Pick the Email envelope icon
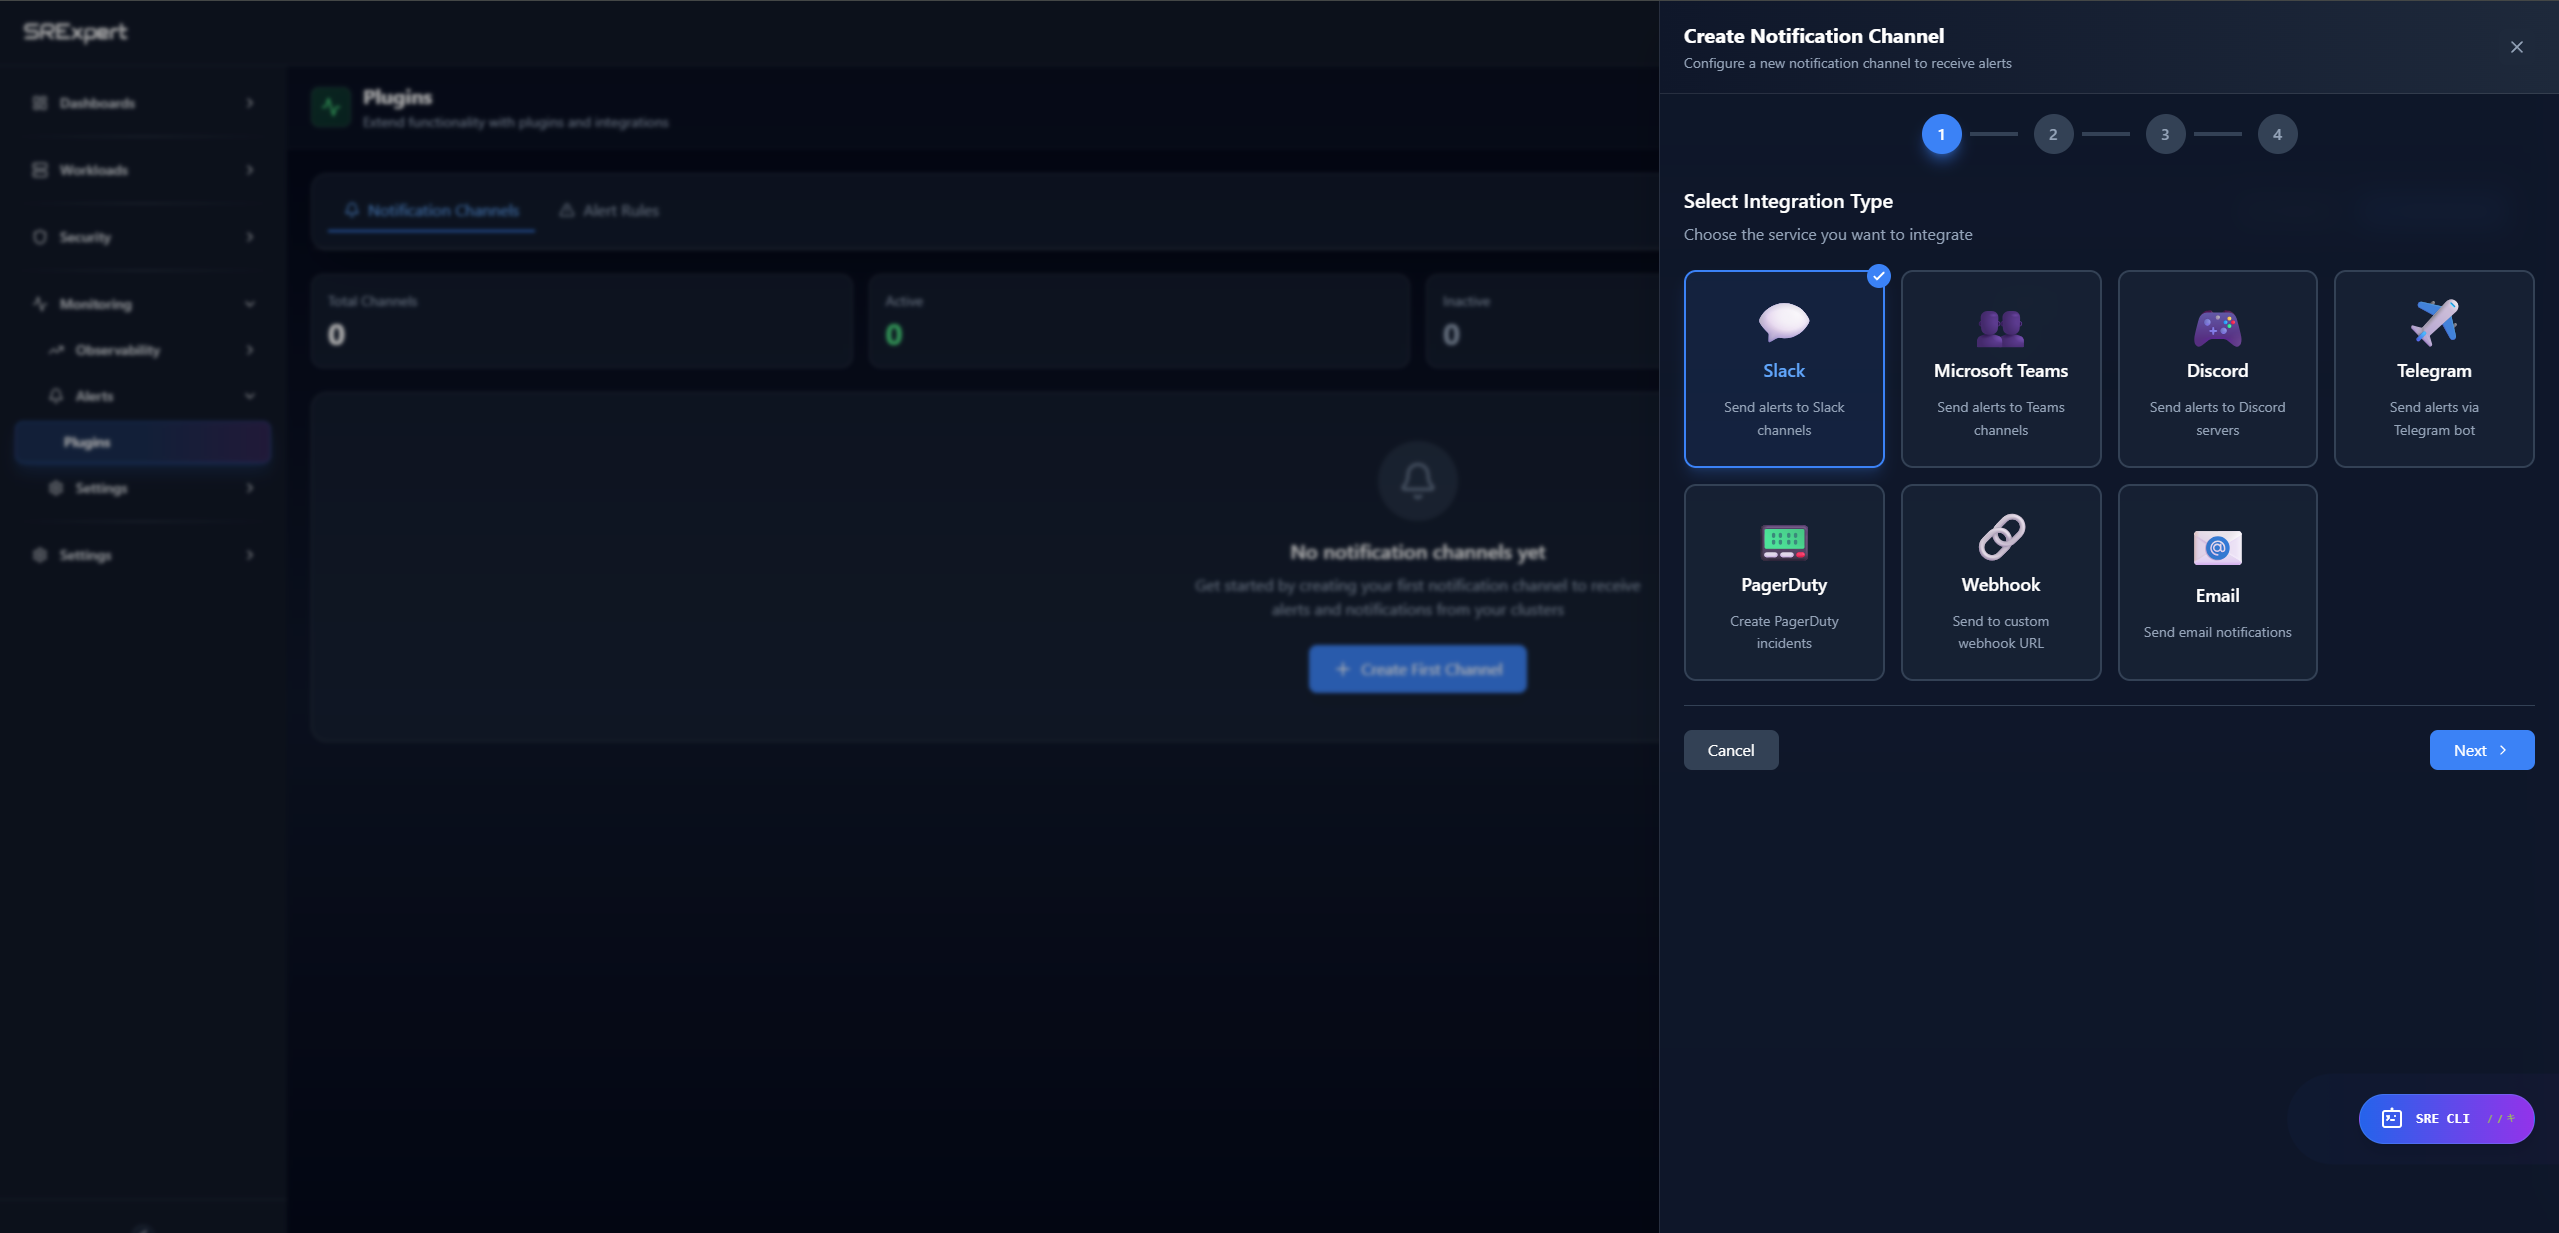 click(2217, 548)
